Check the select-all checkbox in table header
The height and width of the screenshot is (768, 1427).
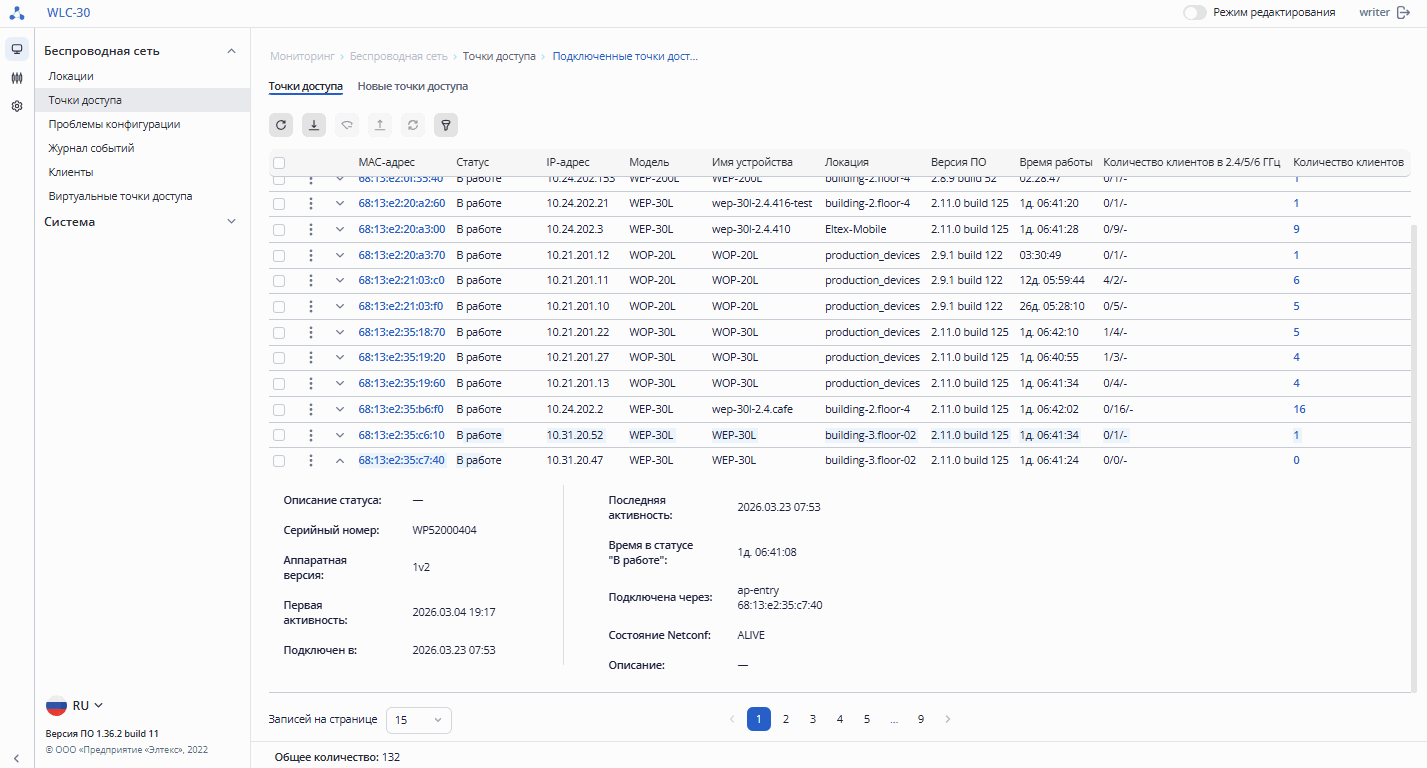tap(279, 163)
